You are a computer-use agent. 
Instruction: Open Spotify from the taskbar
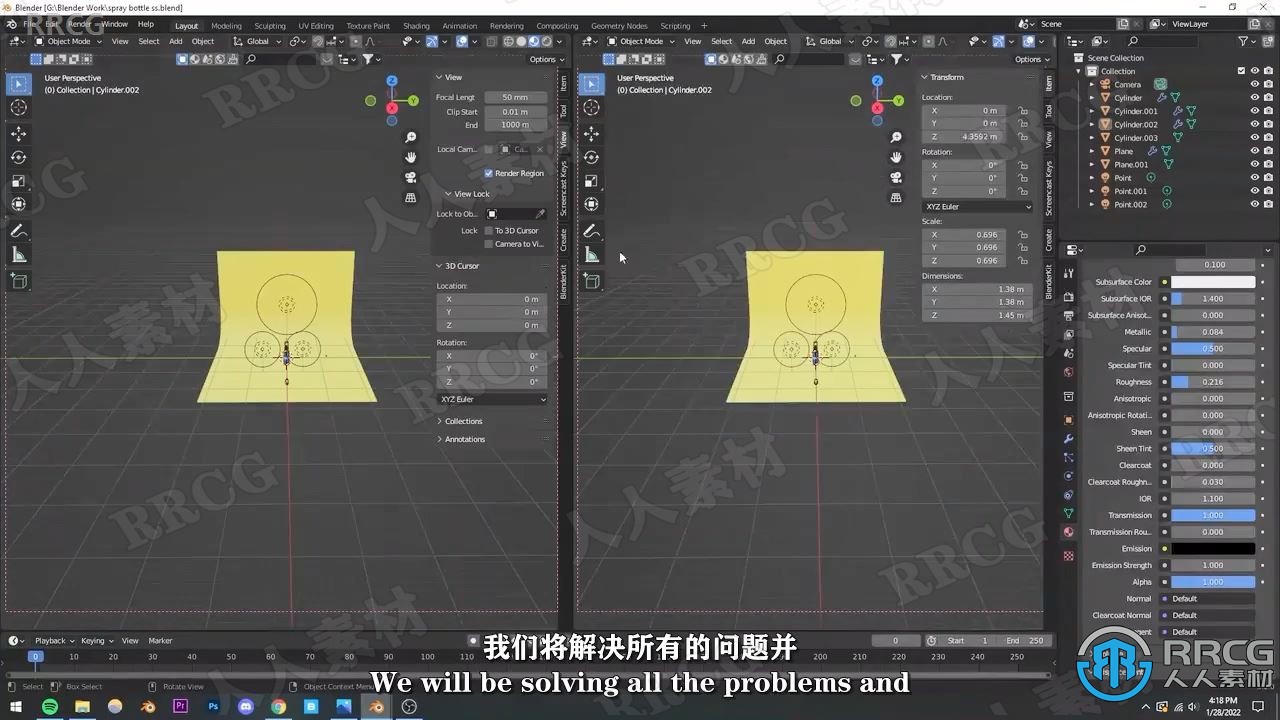(50, 706)
